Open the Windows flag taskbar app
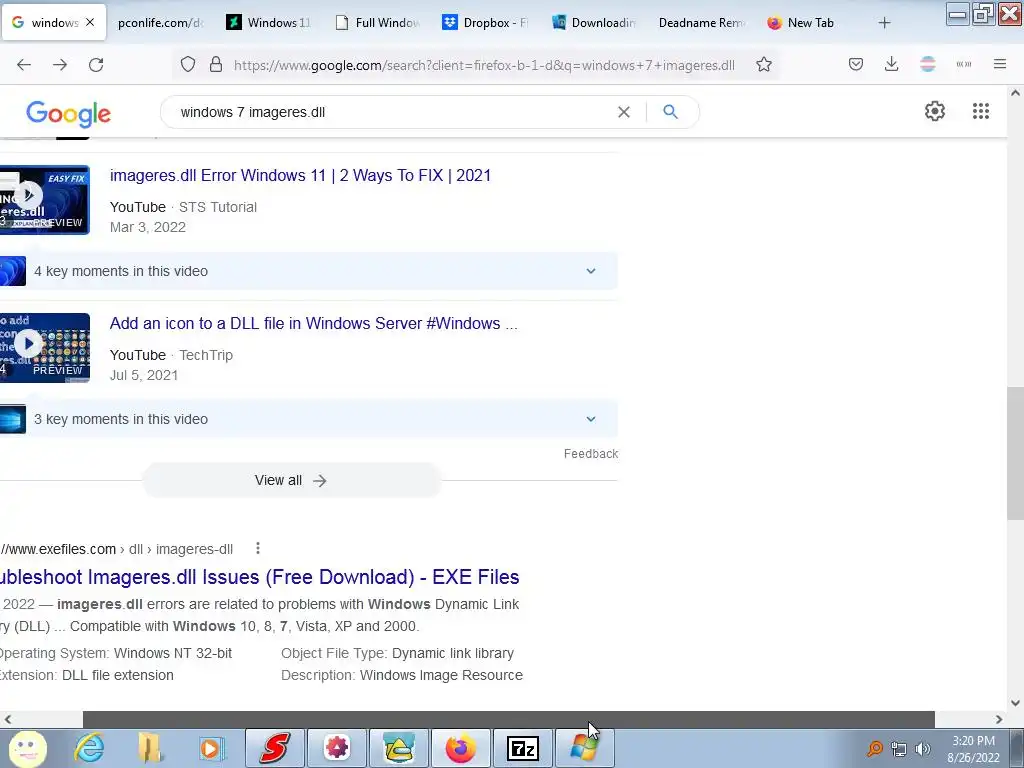Screen dimensions: 1024x768 tap(584, 748)
